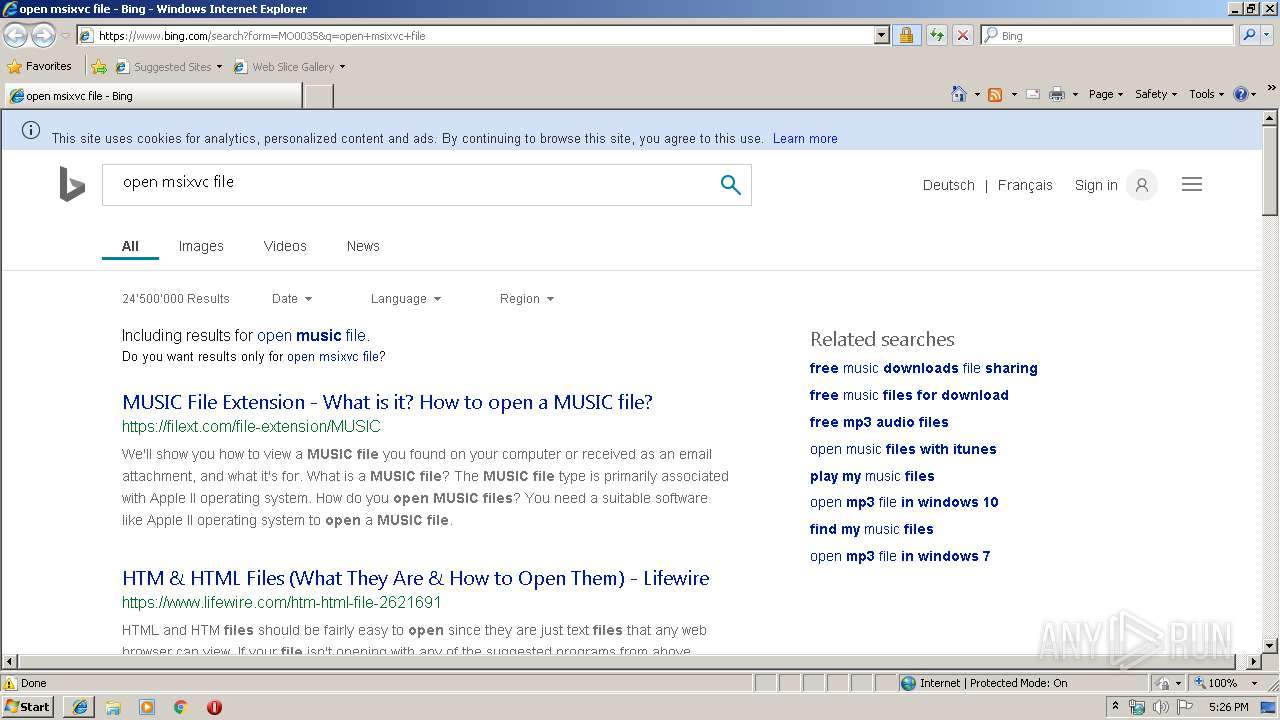
Task: Open related search 'open mp3 file in windows 7'
Action: pyautogui.click(x=900, y=556)
